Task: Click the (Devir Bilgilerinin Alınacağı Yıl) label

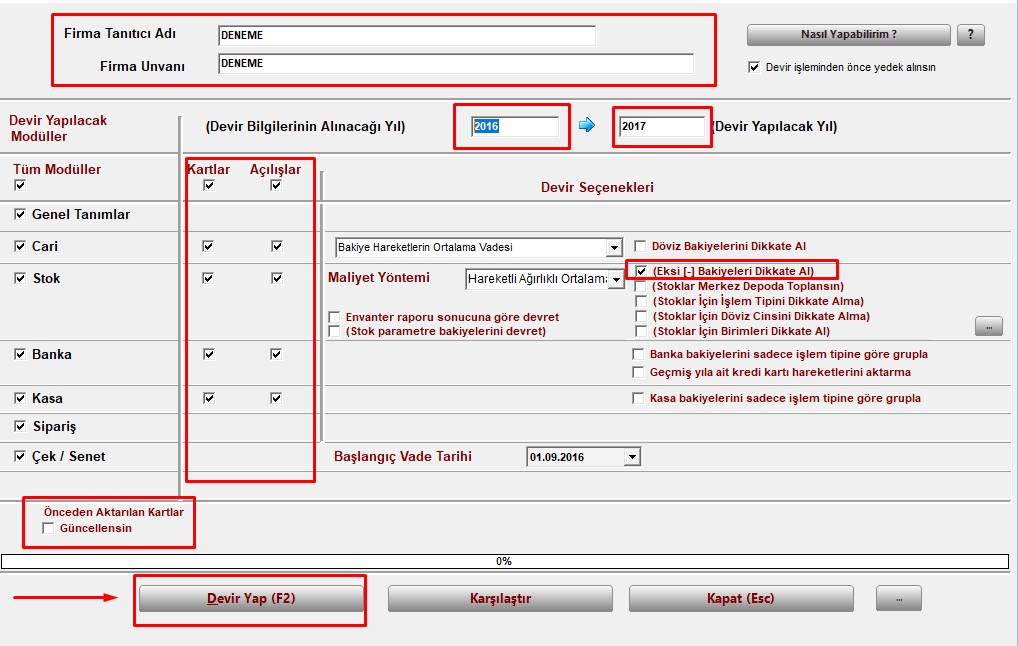Action: pyautogui.click(x=305, y=127)
